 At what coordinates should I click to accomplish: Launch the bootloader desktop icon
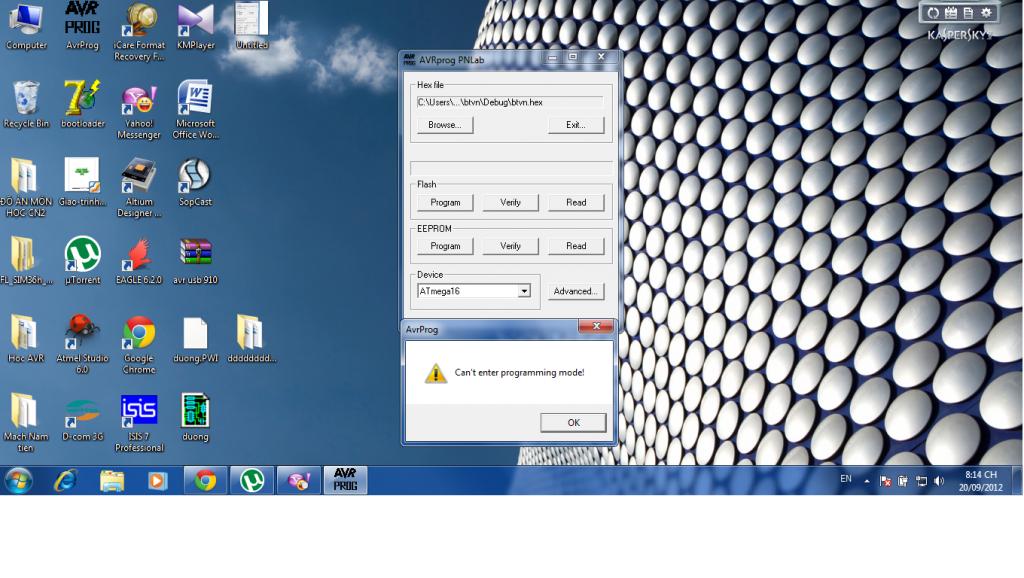click(82, 104)
